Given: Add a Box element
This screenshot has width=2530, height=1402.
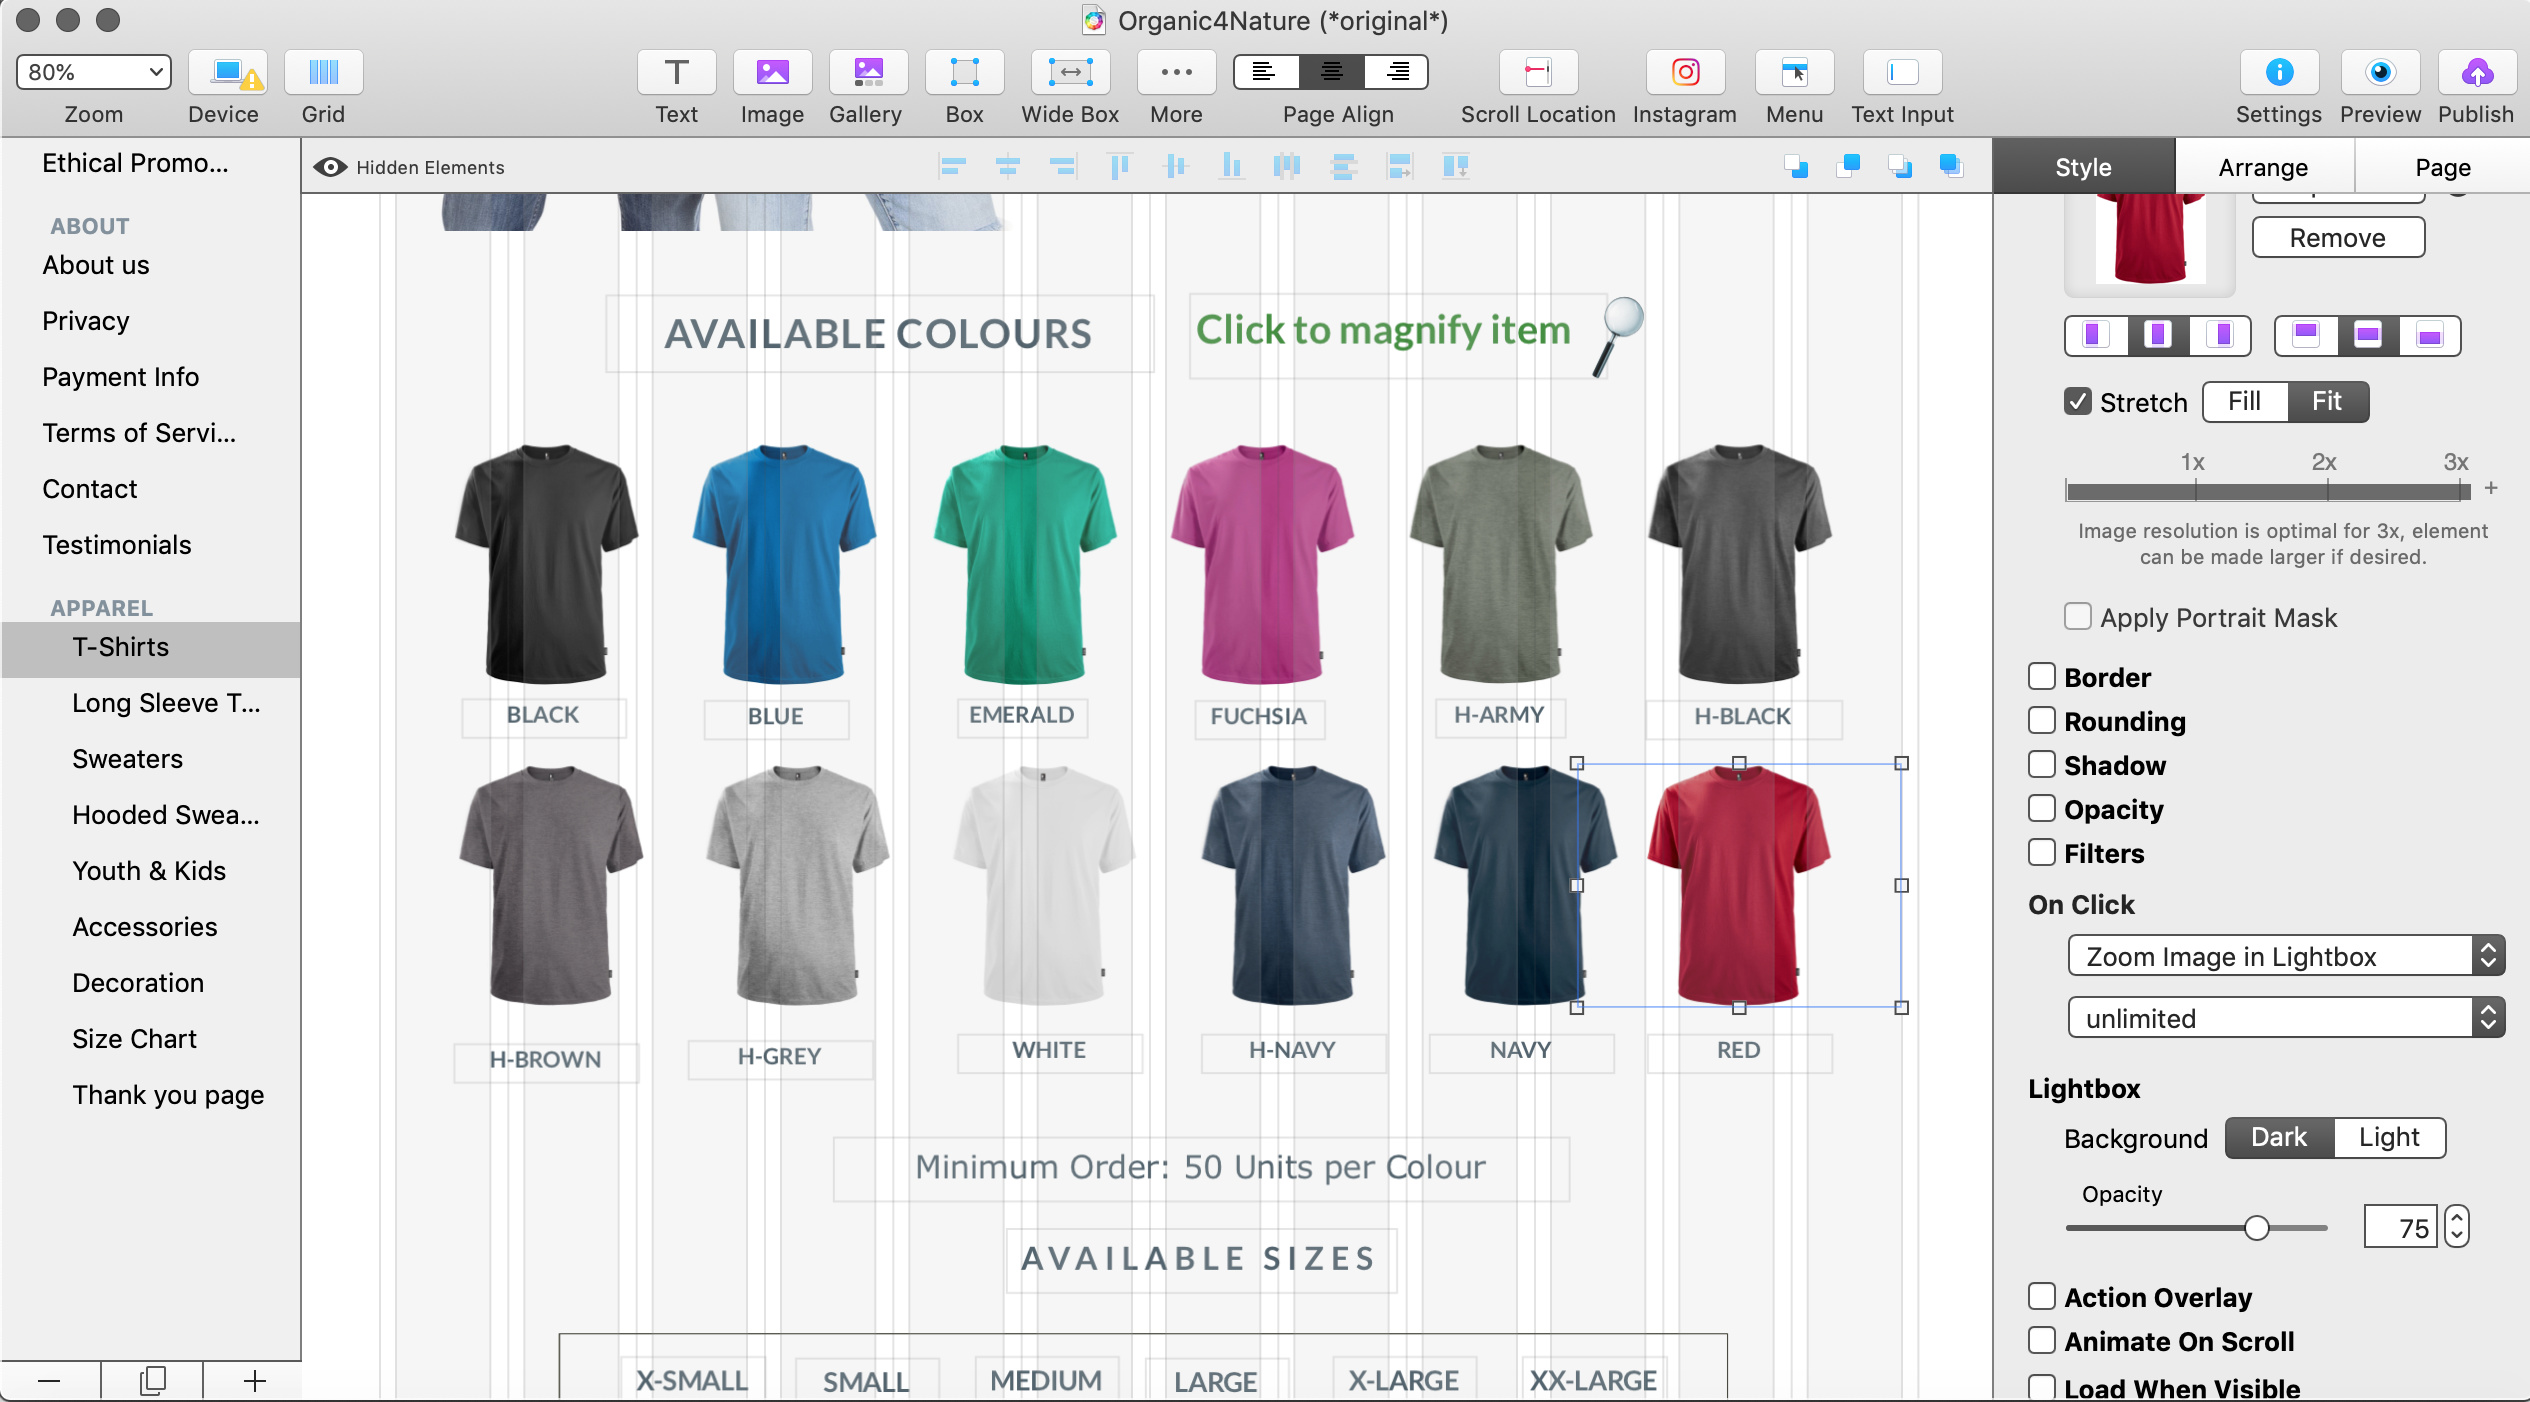Looking at the screenshot, I should pyautogui.click(x=964, y=72).
